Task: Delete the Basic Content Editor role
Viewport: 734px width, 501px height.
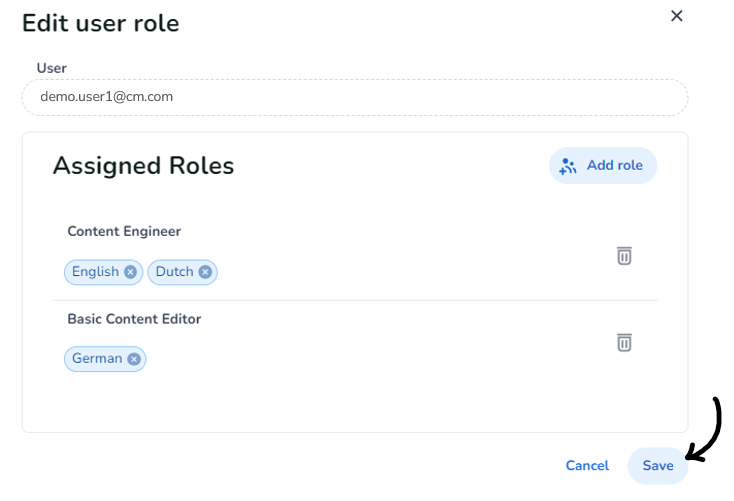Action: point(624,343)
